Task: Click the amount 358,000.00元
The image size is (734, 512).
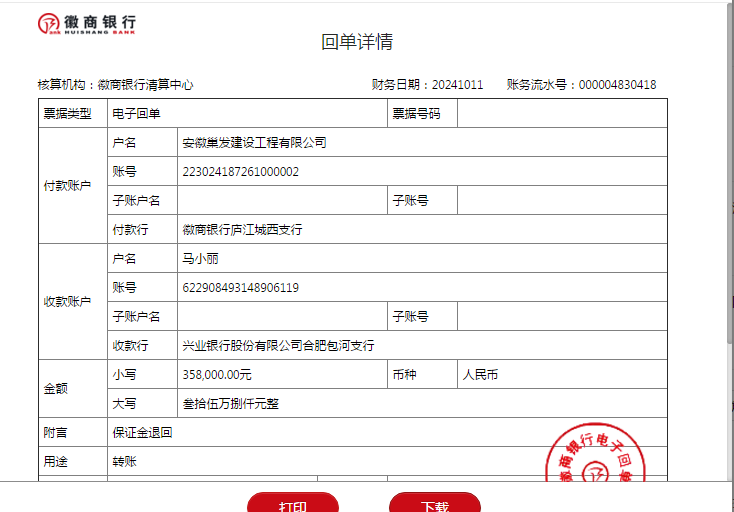Action: click(x=217, y=375)
